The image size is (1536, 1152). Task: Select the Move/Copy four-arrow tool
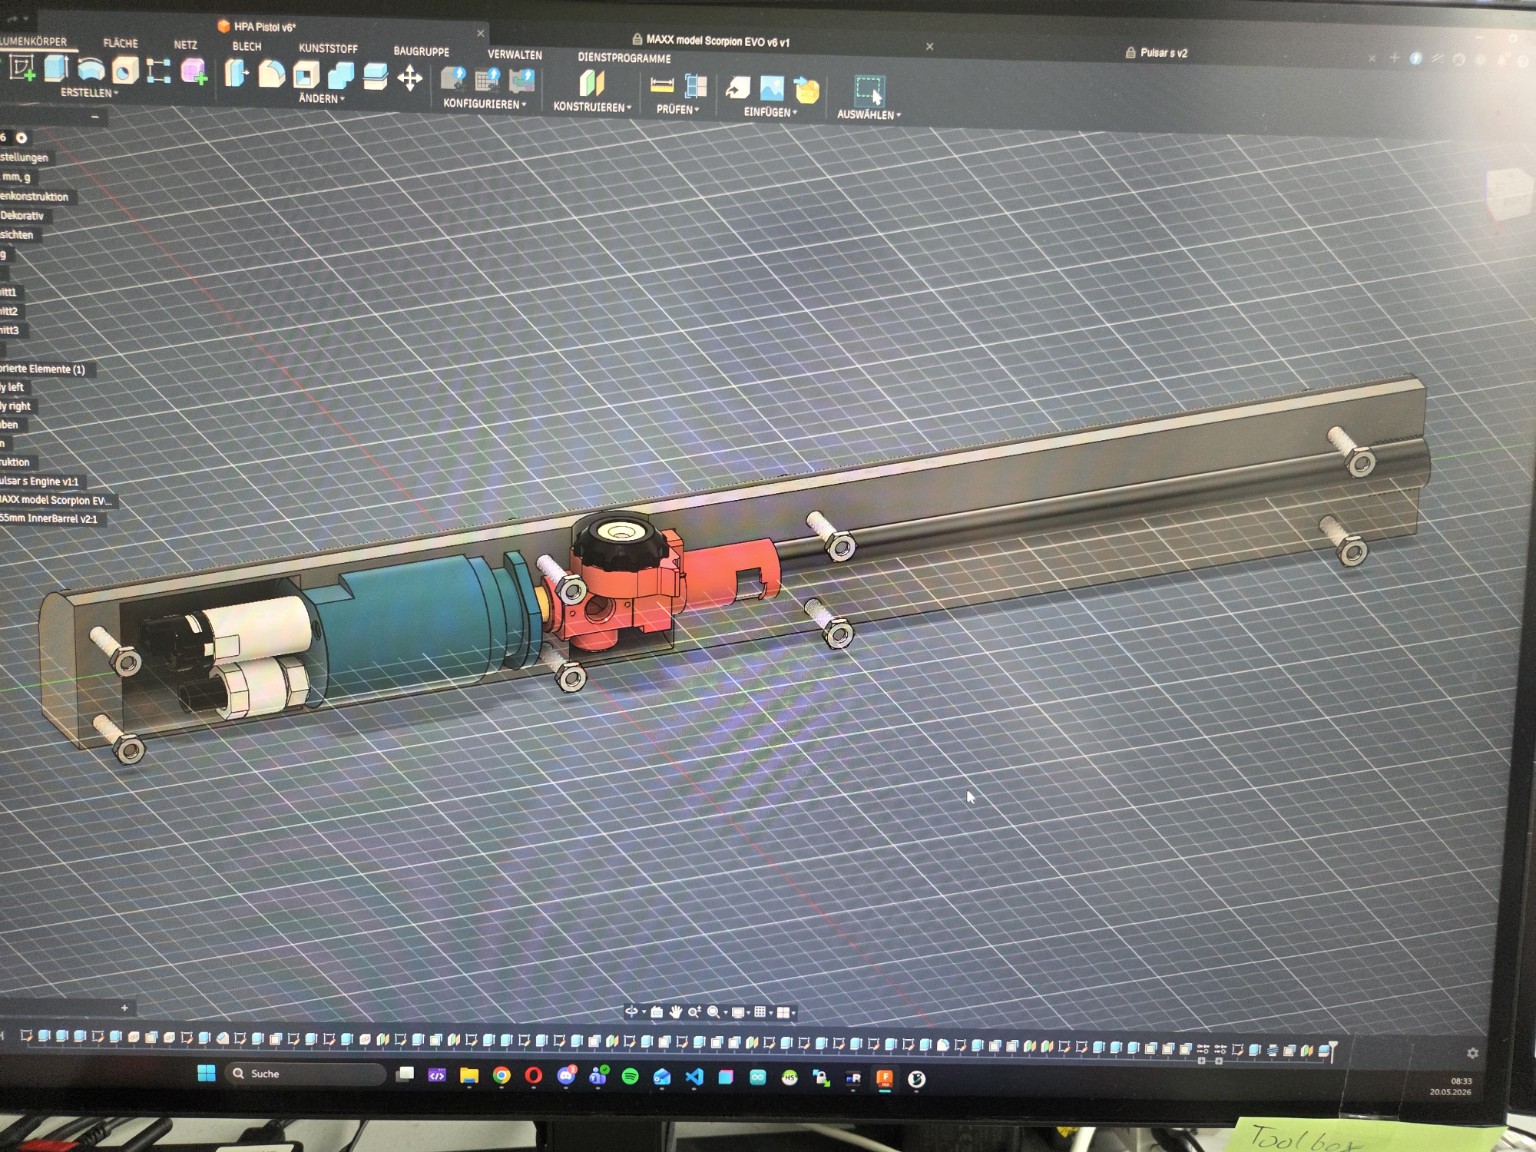(409, 78)
